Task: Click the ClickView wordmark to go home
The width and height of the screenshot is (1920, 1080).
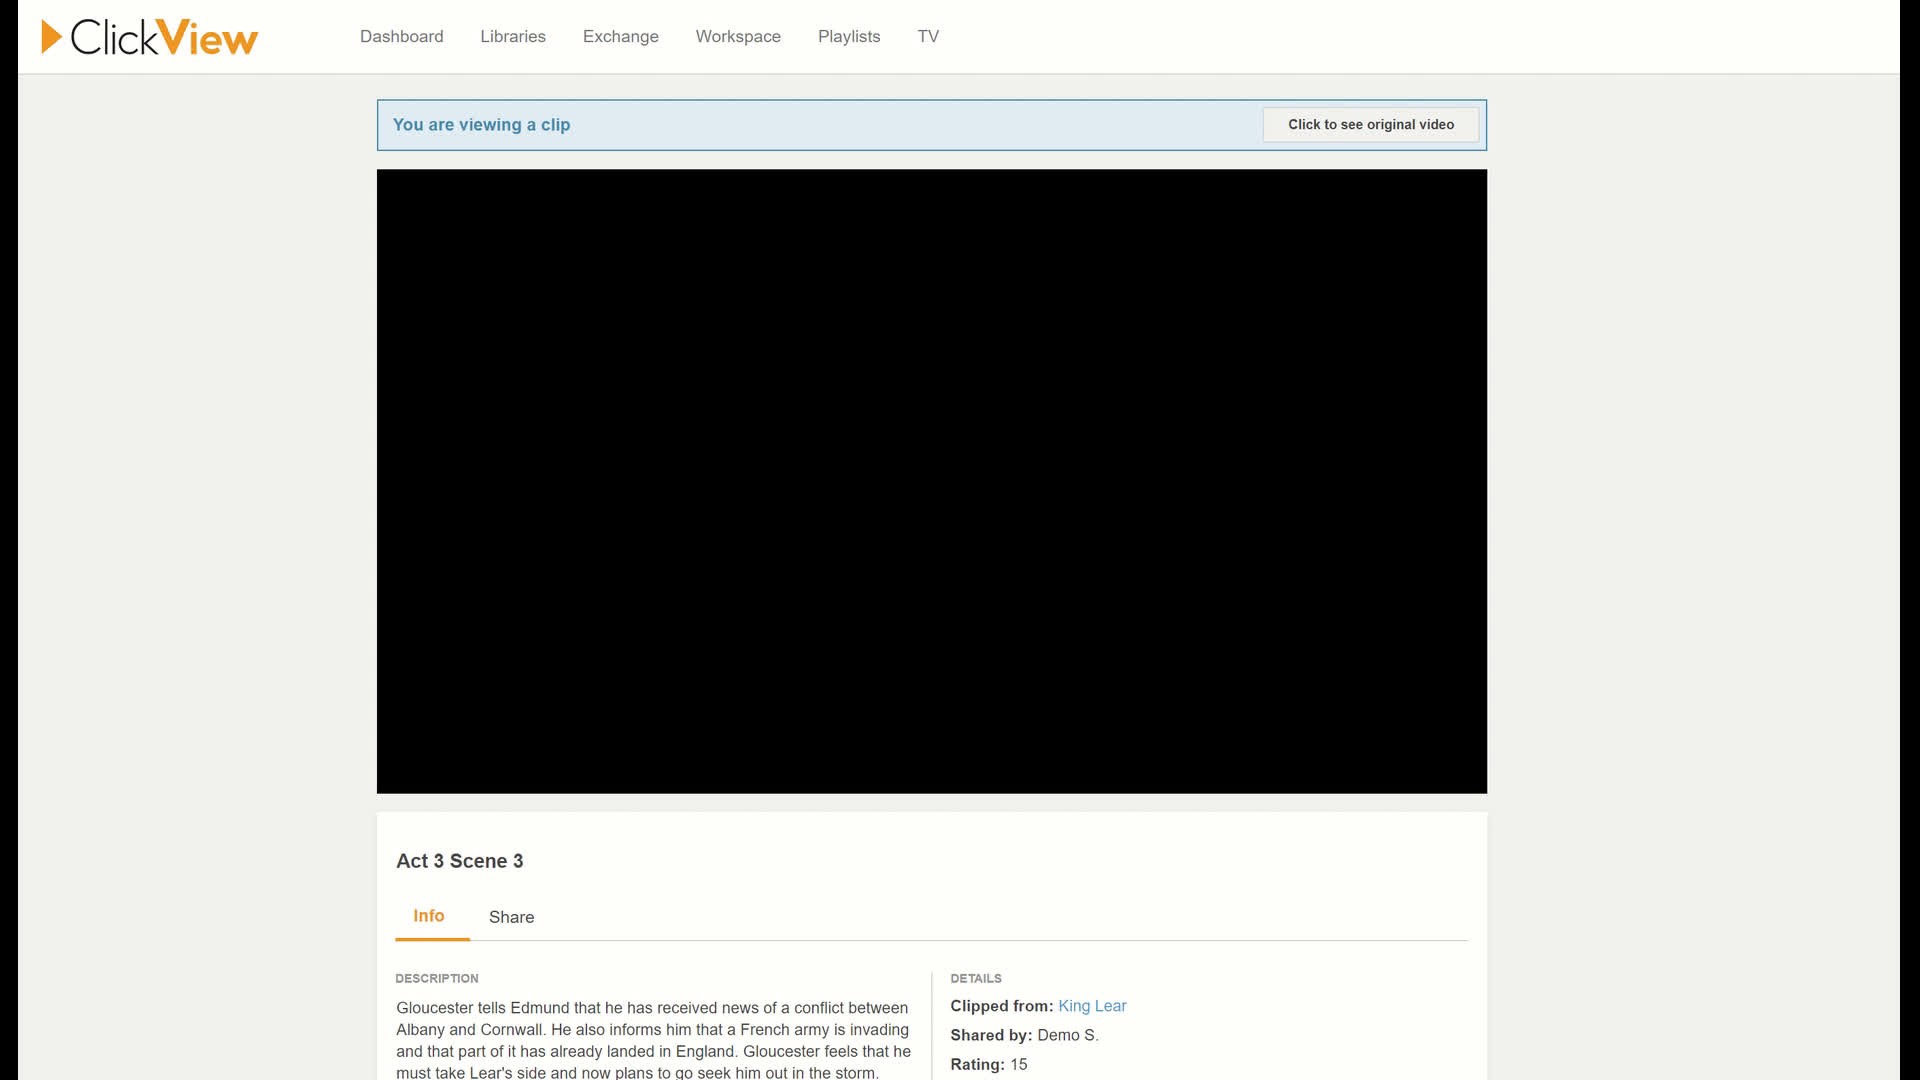Action: tap(165, 36)
